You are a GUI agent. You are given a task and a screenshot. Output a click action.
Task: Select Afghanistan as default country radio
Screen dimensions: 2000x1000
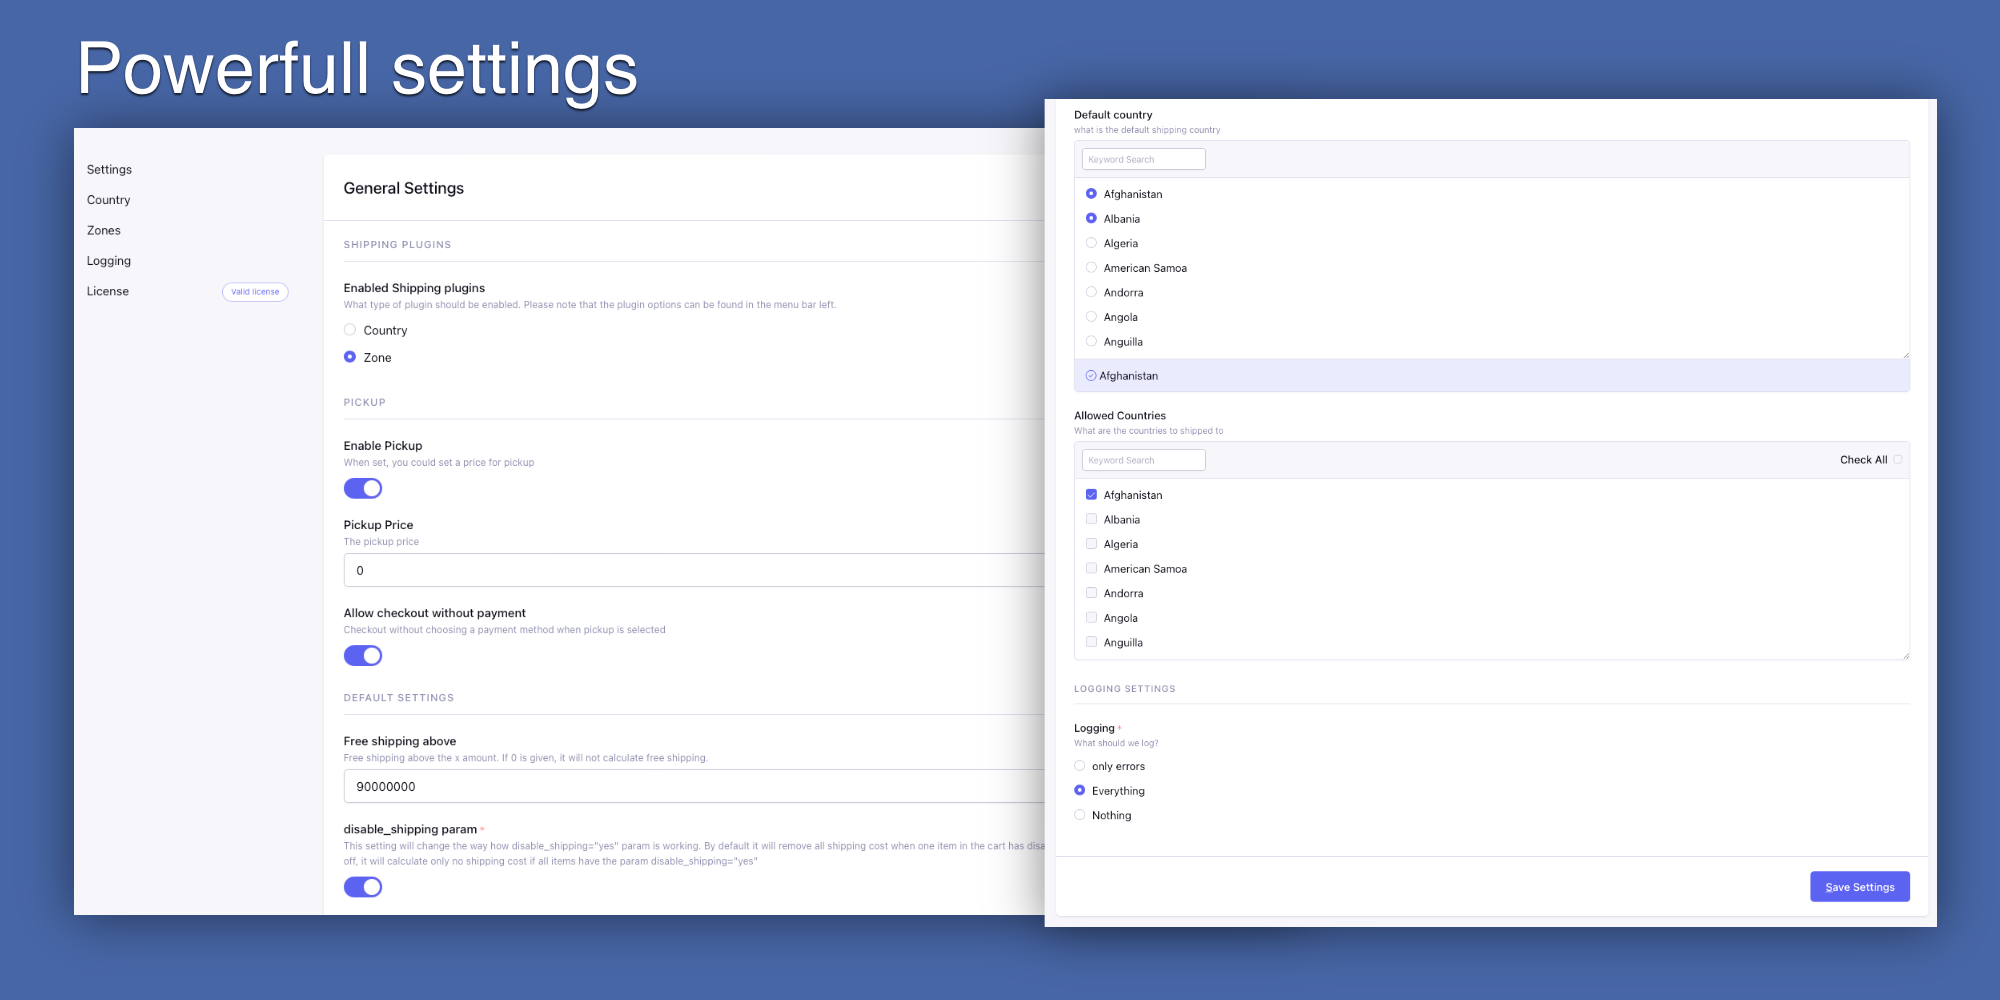click(1091, 194)
